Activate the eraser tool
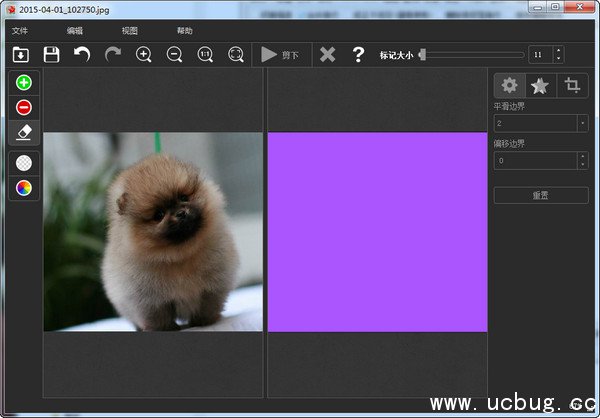Viewport: 600px width, 418px height. coord(24,132)
